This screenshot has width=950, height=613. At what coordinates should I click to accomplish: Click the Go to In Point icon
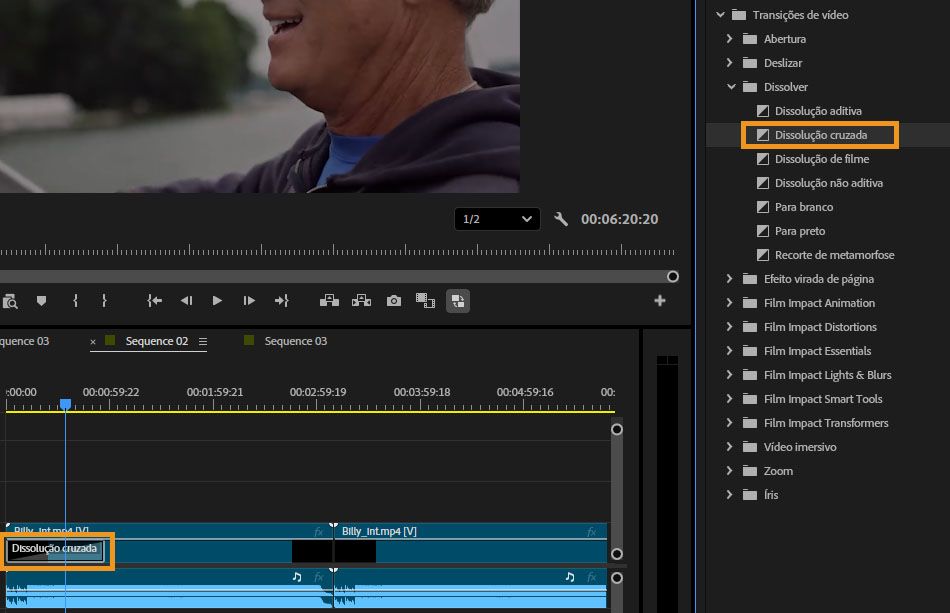(x=155, y=300)
